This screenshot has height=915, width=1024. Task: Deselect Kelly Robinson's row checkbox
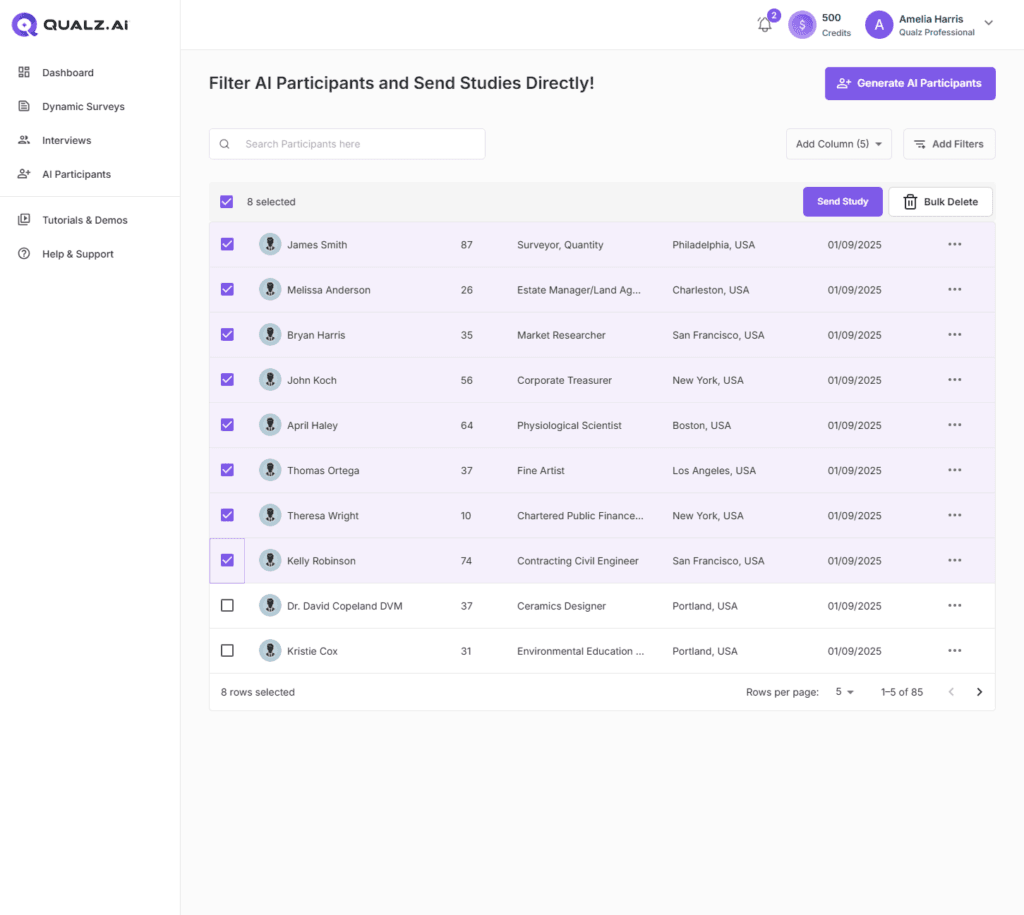coord(227,561)
